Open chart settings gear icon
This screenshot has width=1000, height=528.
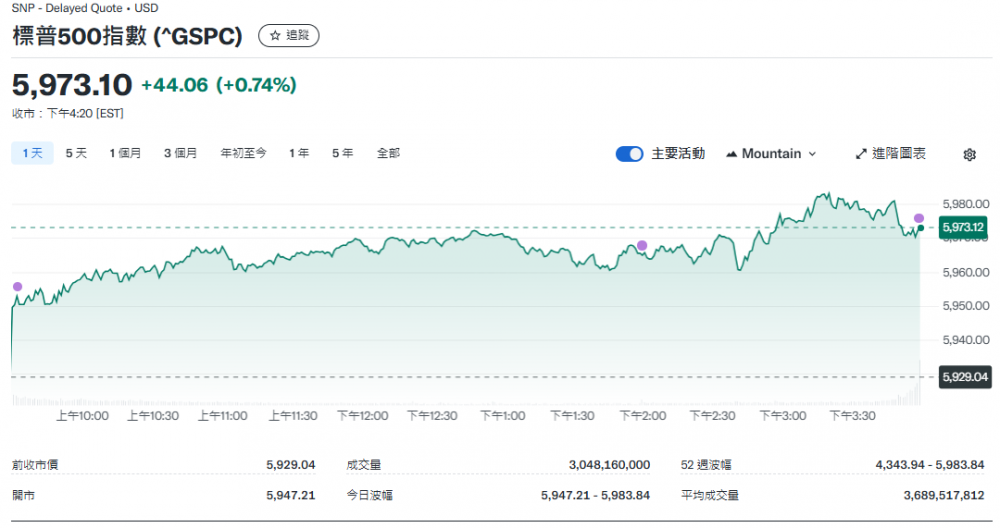969,154
